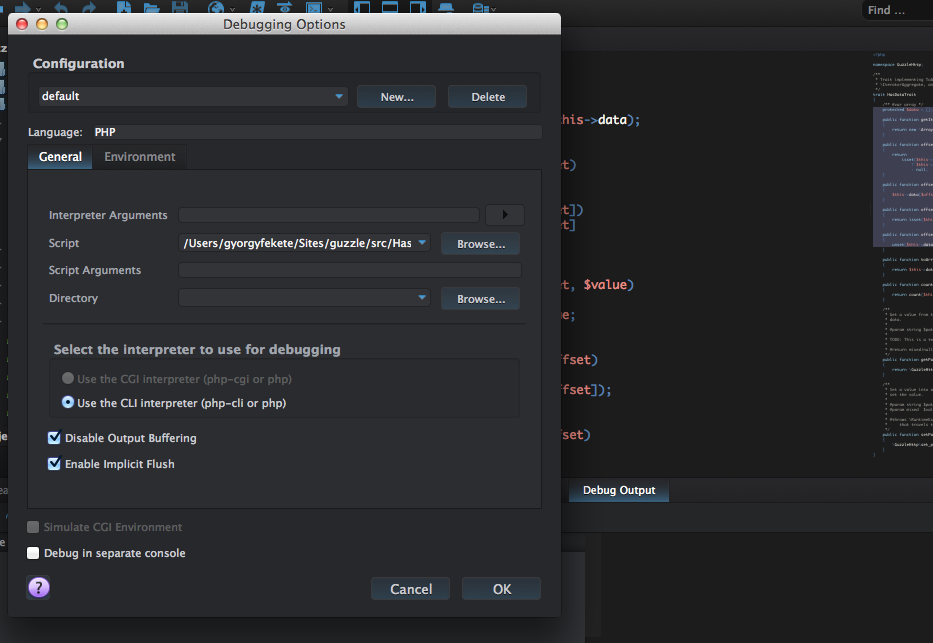This screenshot has height=643, width=933.
Task: Switch to the Environment tab
Action: (x=139, y=157)
